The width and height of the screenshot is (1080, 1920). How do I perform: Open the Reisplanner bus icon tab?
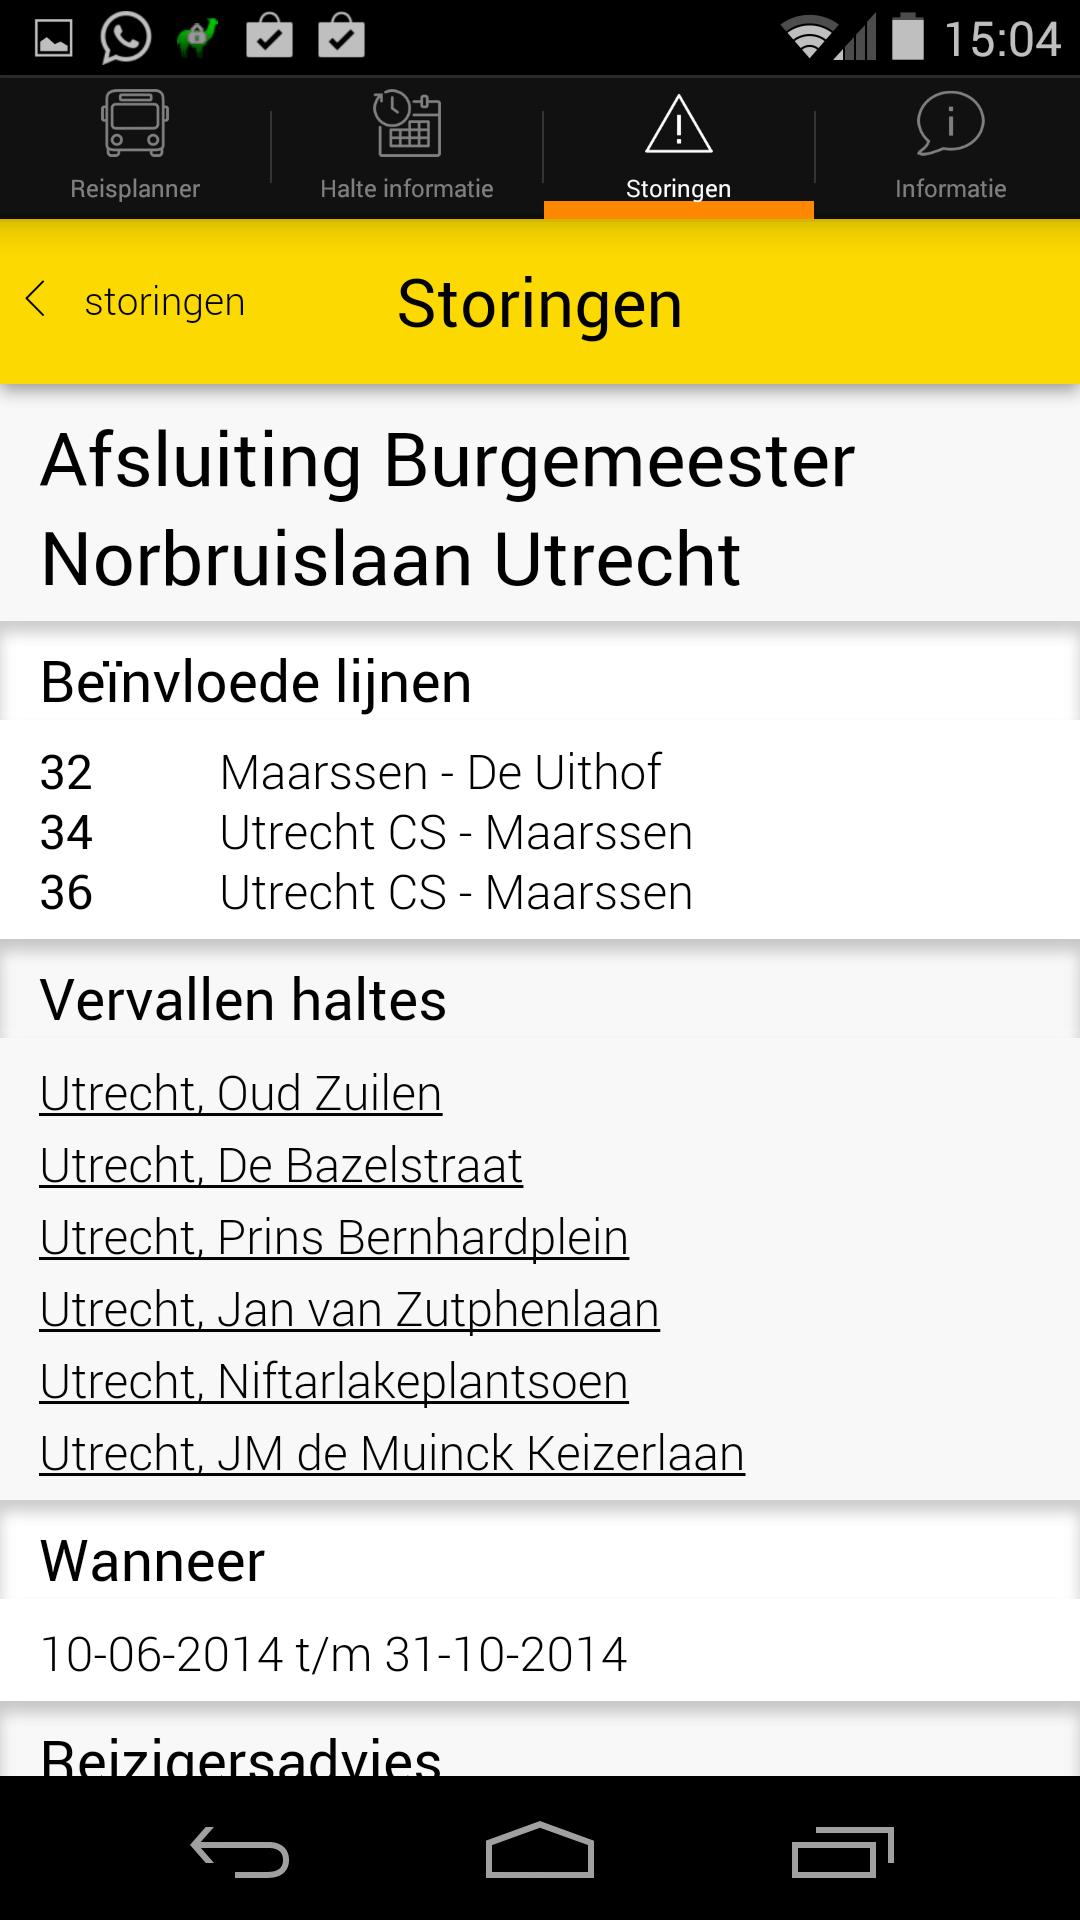click(135, 124)
